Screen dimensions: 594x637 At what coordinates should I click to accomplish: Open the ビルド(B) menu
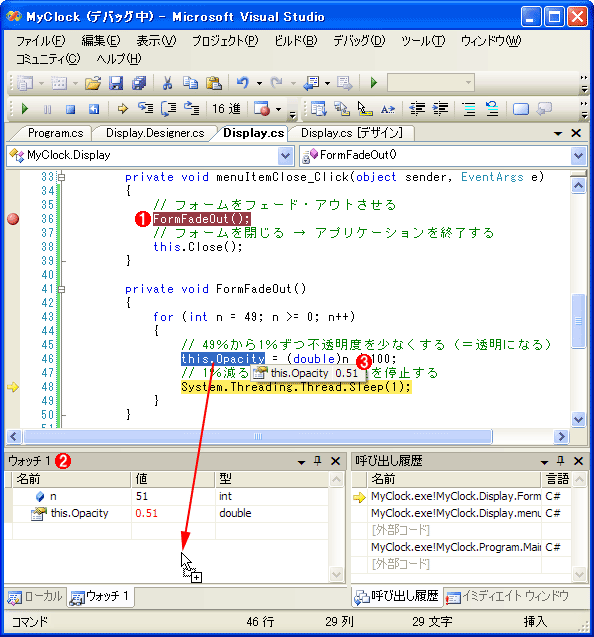295,41
